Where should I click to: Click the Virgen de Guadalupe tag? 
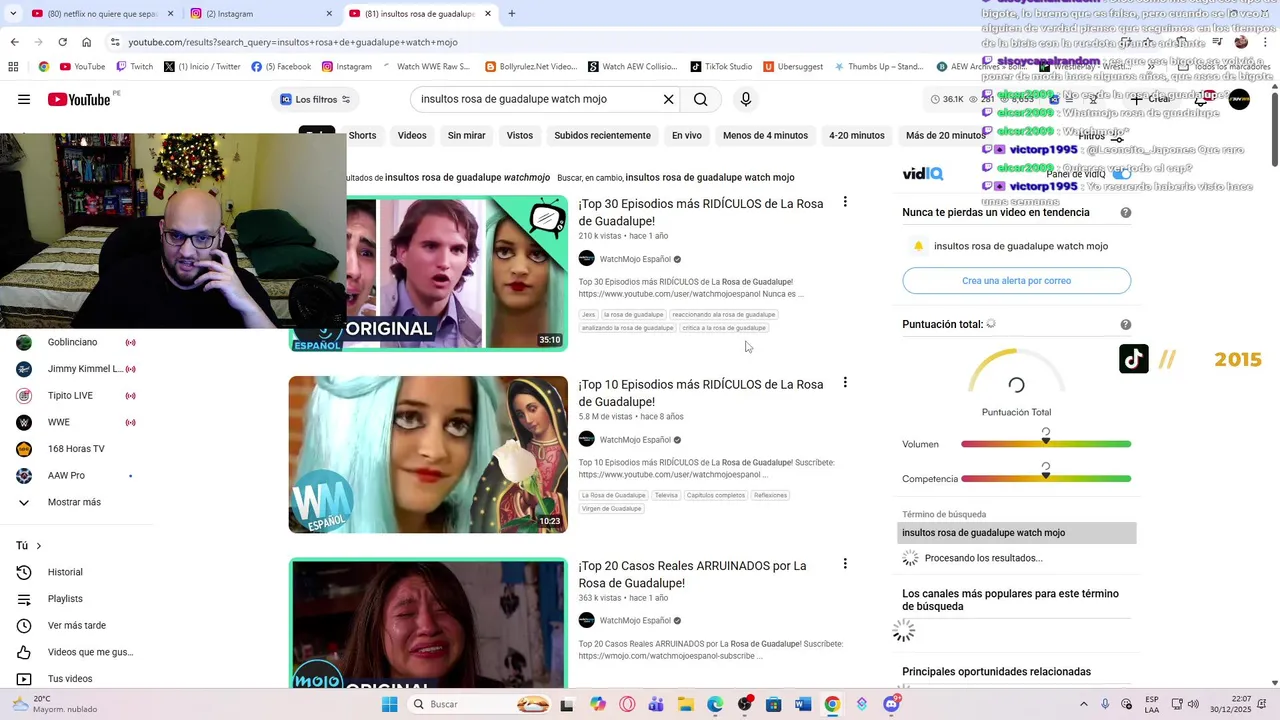tap(612, 509)
